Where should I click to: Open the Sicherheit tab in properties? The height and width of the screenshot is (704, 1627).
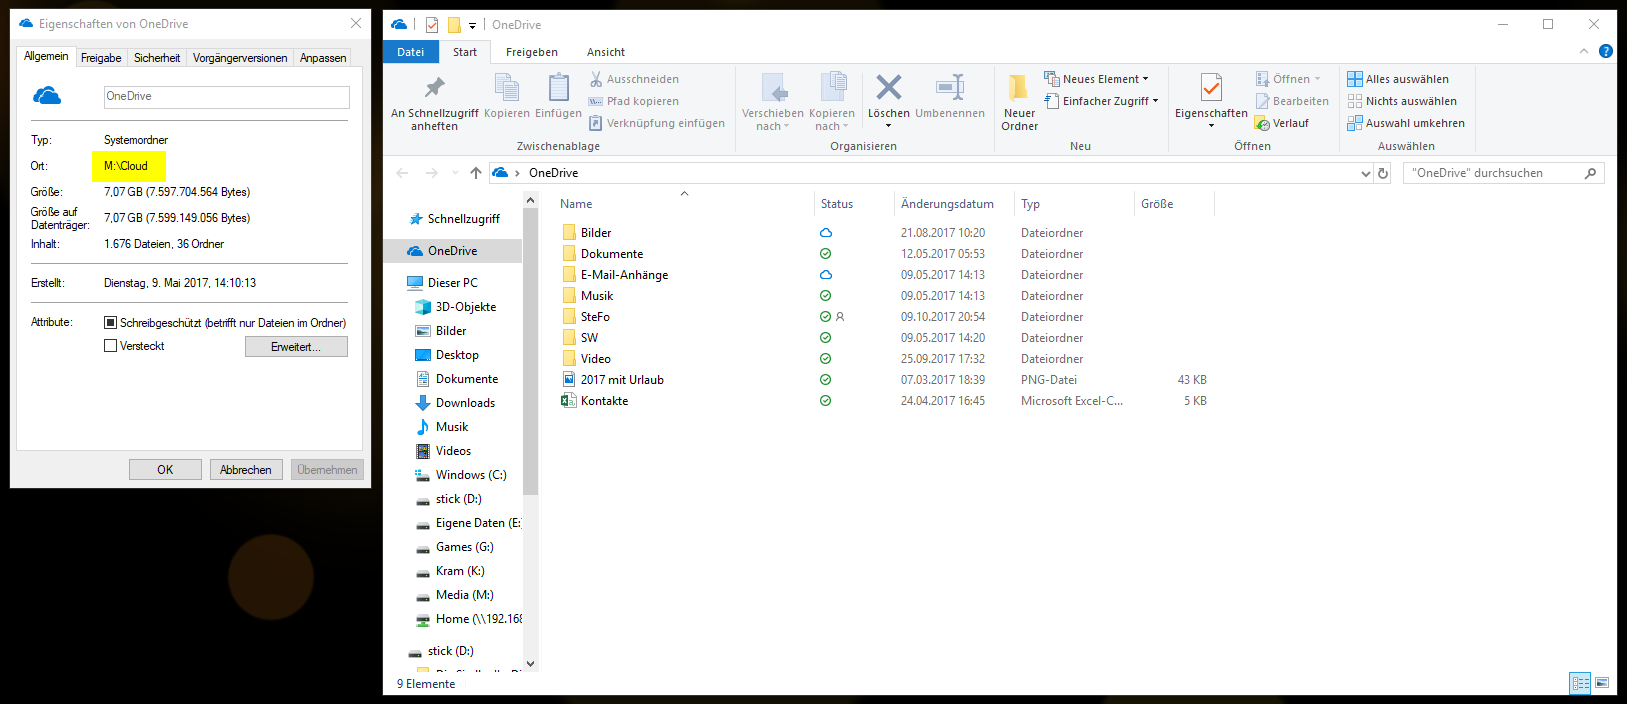(x=157, y=58)
